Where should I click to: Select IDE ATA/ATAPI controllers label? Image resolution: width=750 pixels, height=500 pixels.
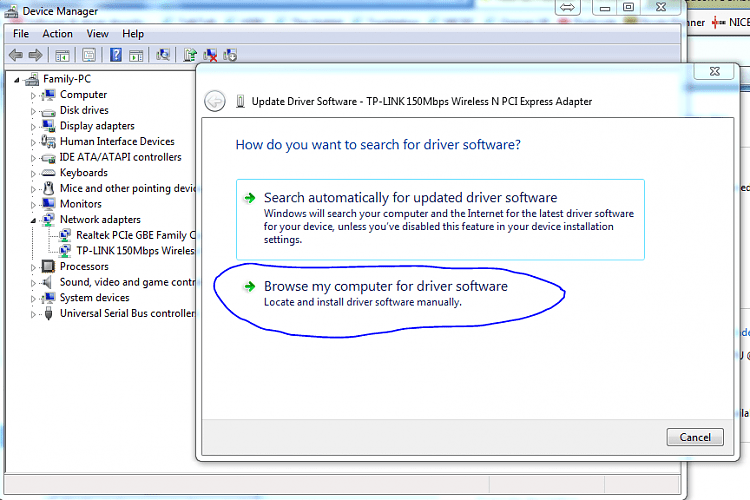coord(121,157)
